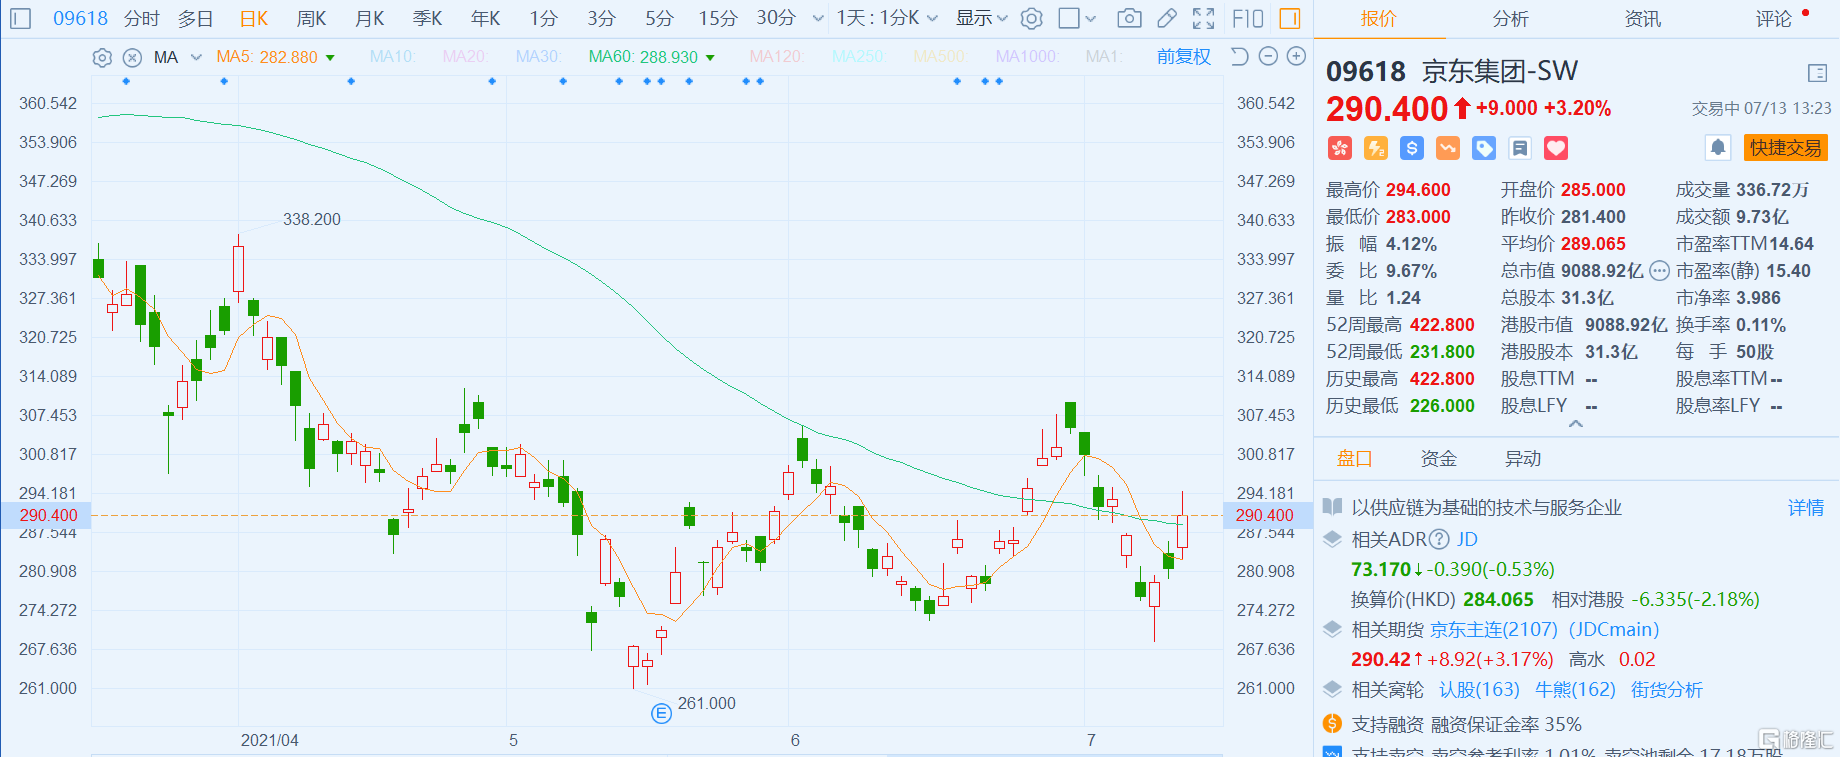Open chart settings gear in top toolbar
This screenshot has width=1840, height=757.
tap(1032, 18)
